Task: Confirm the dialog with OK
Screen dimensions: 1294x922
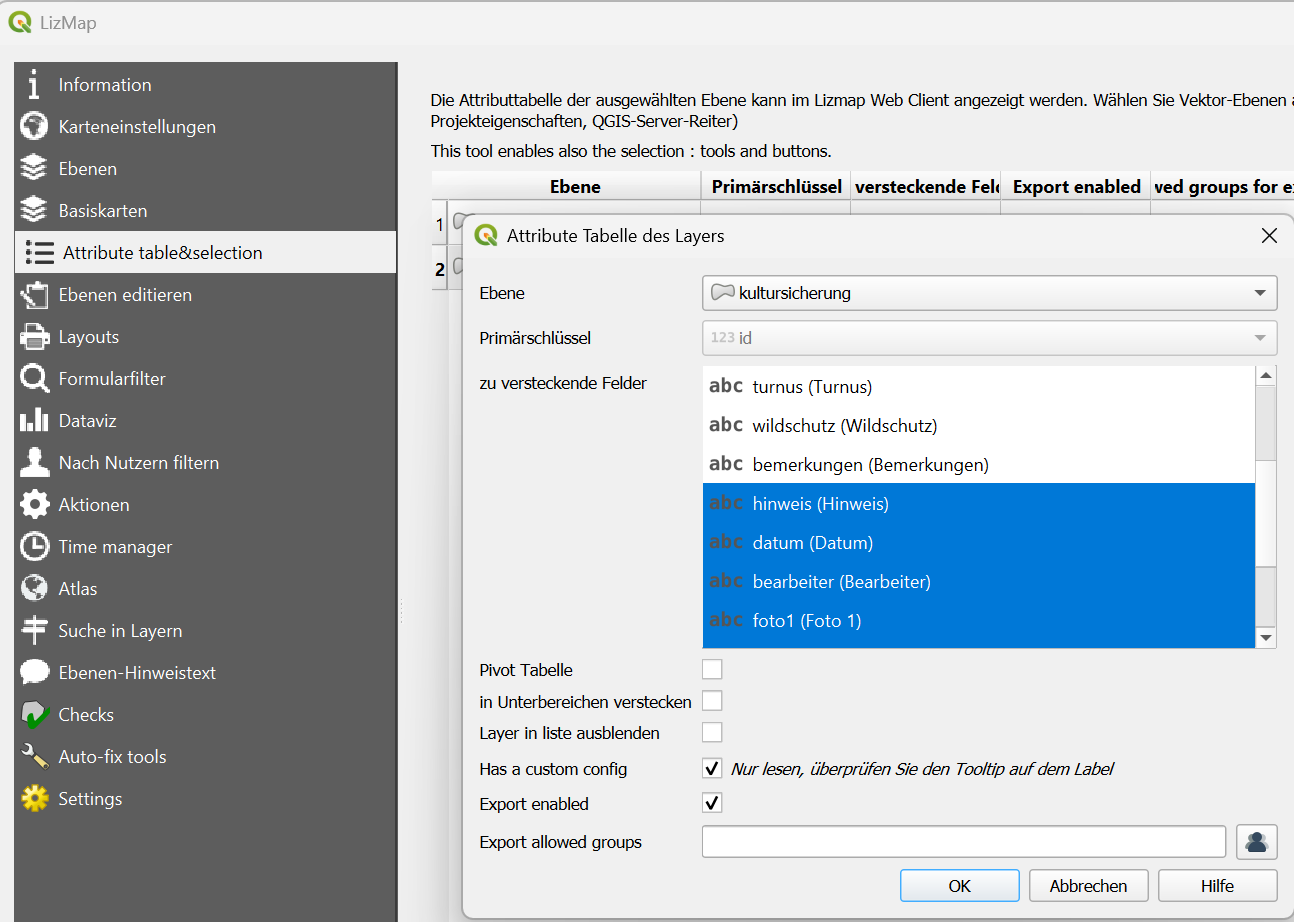Action: 959,886
